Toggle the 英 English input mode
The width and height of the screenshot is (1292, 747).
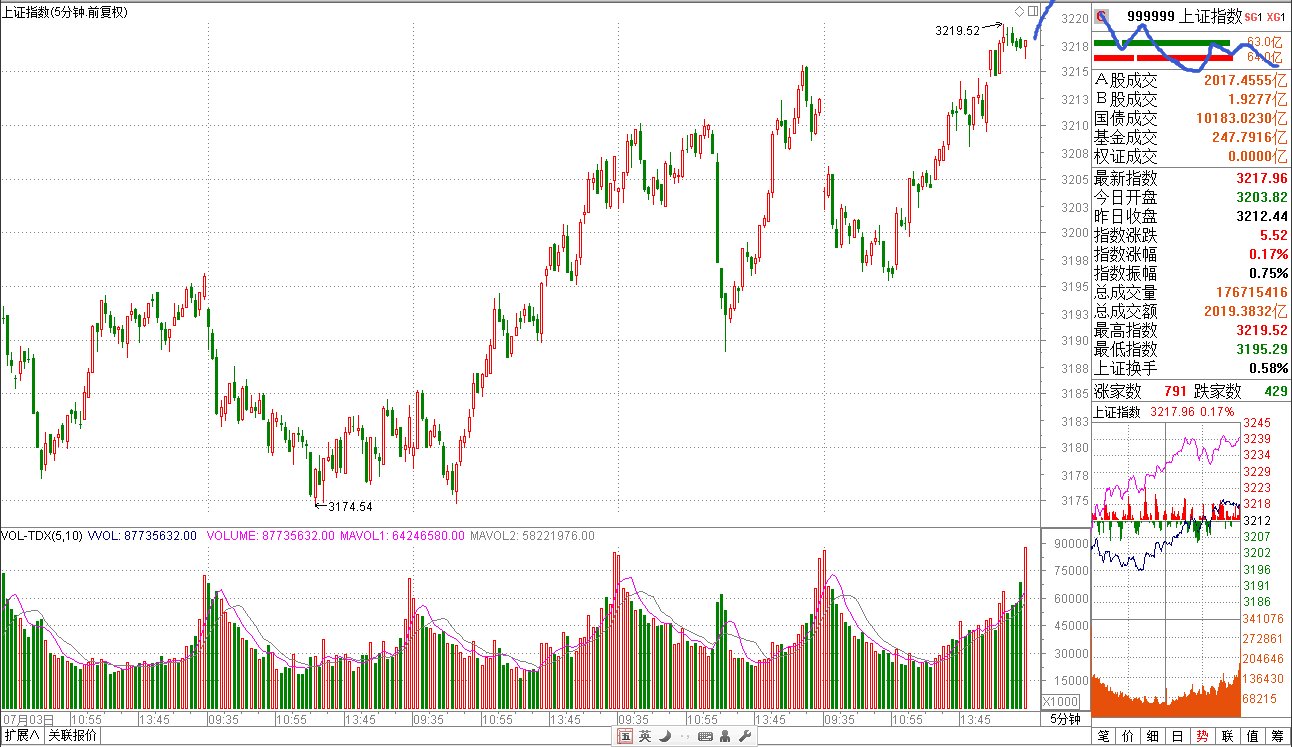tap(645, 737)
